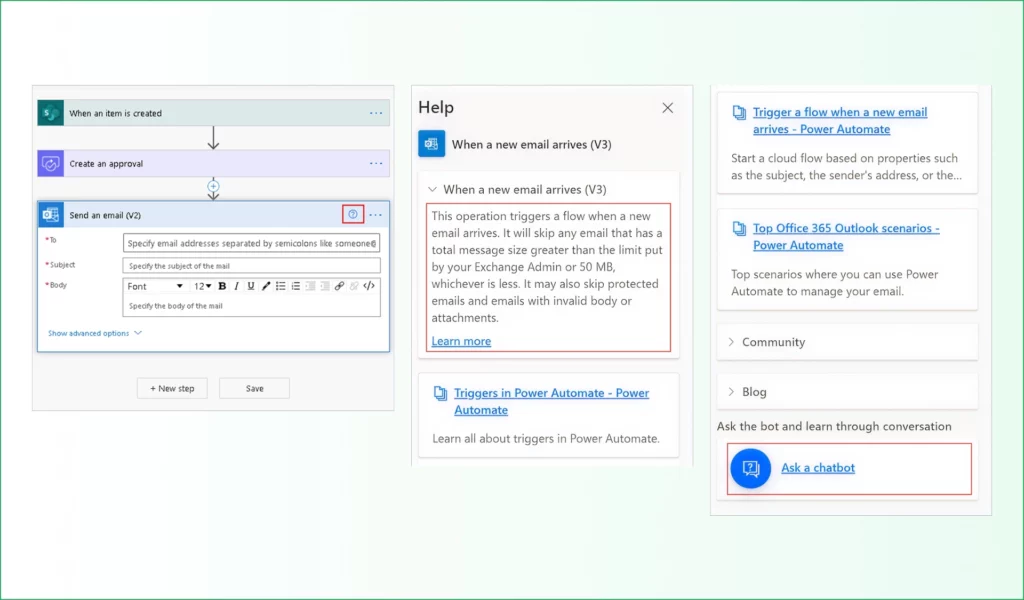This screenshot has height=600, width=1024.
Task: Click the Save button
Action: (x=255, y=388)
